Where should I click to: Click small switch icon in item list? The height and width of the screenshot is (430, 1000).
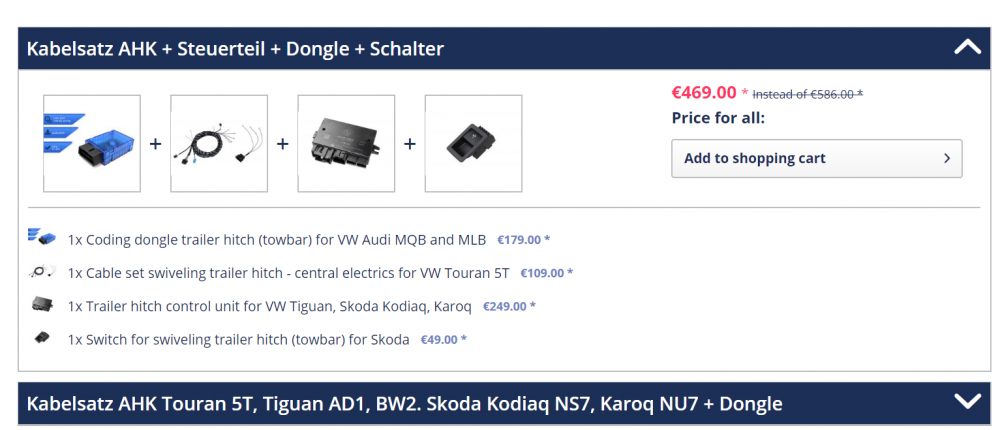[x=42, y=337]
